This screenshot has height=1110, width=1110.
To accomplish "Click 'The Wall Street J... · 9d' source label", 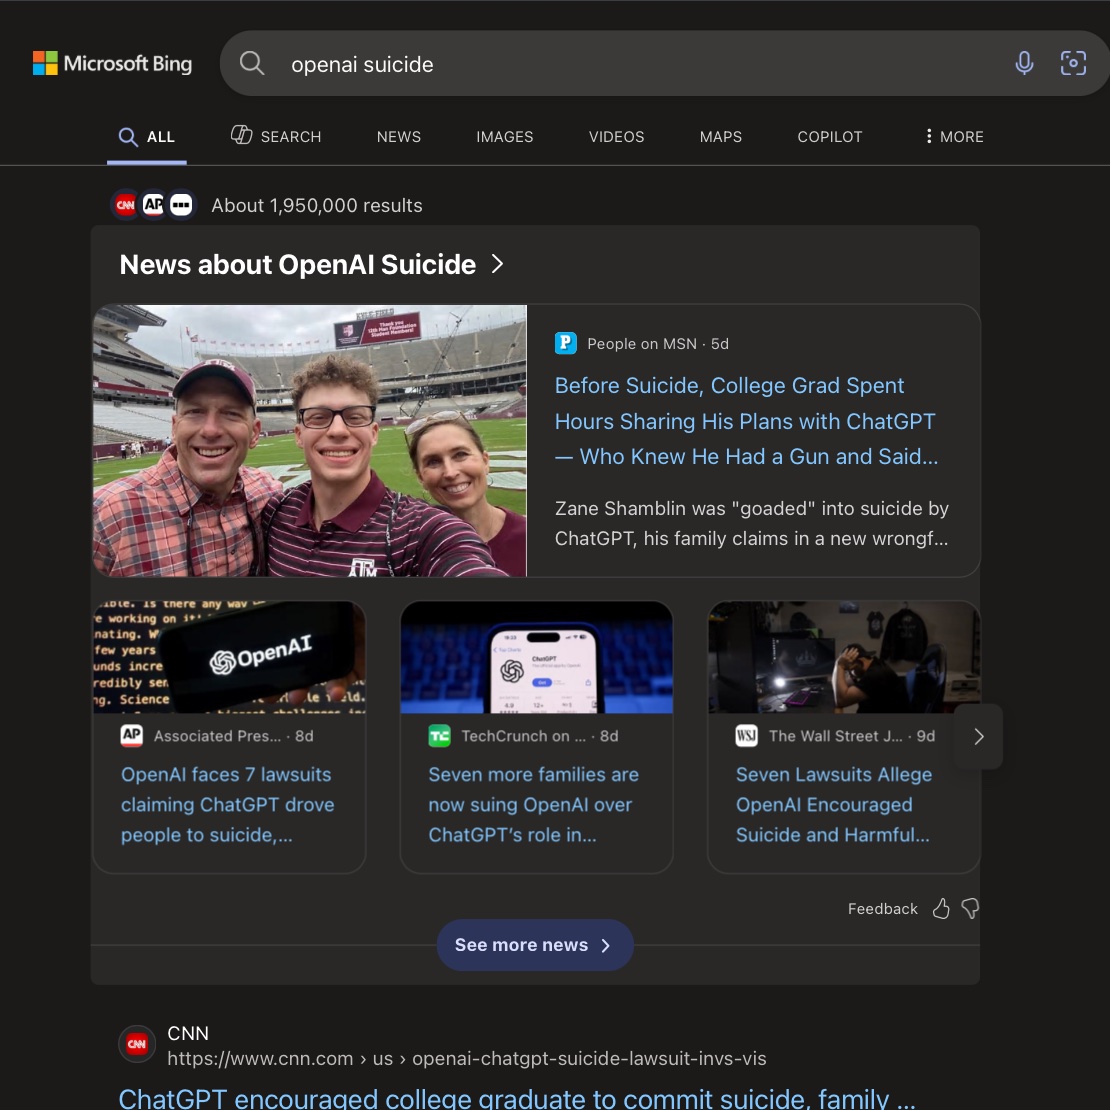I will [x=852, y=736].
